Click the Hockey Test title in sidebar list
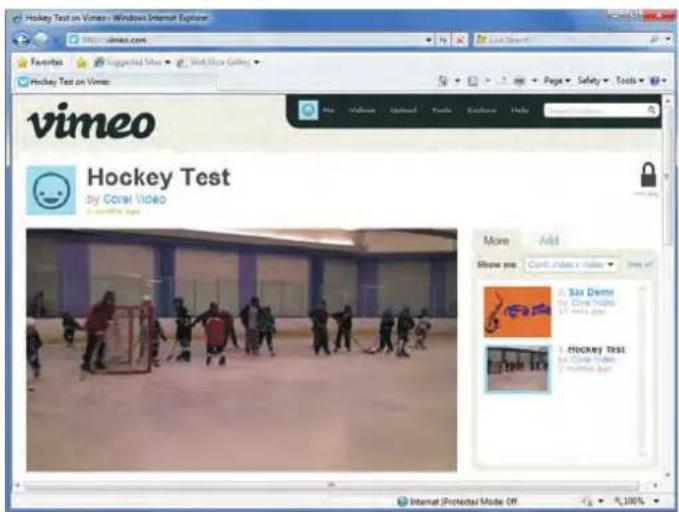 click(596, 350)
